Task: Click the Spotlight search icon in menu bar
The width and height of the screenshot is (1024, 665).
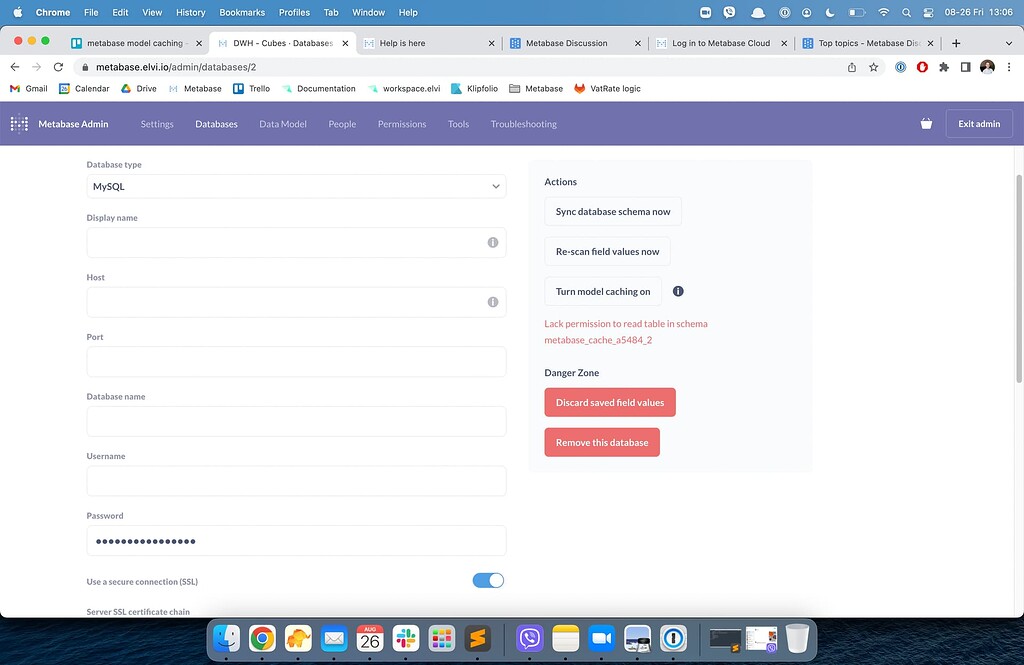Action: [904, 12]
